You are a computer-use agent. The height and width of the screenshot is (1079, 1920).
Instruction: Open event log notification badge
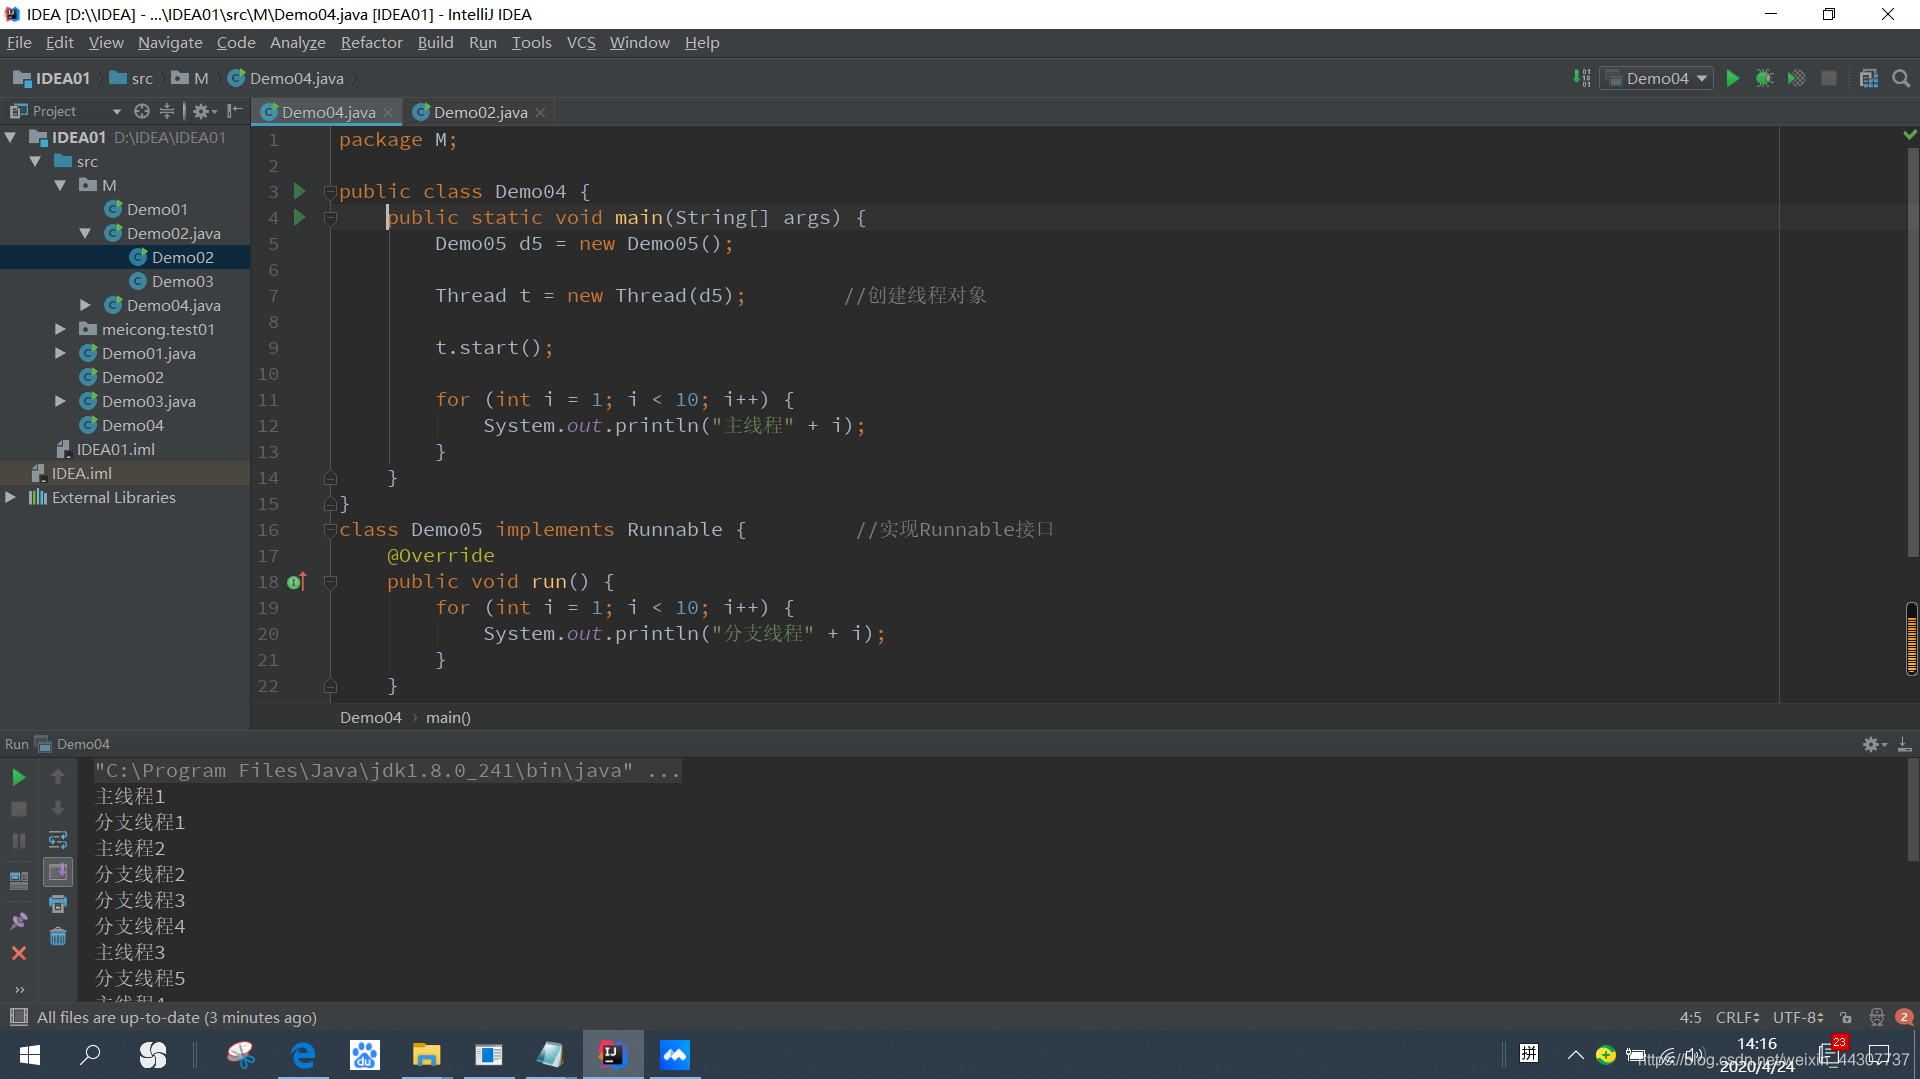(x=1904, y=1017)
